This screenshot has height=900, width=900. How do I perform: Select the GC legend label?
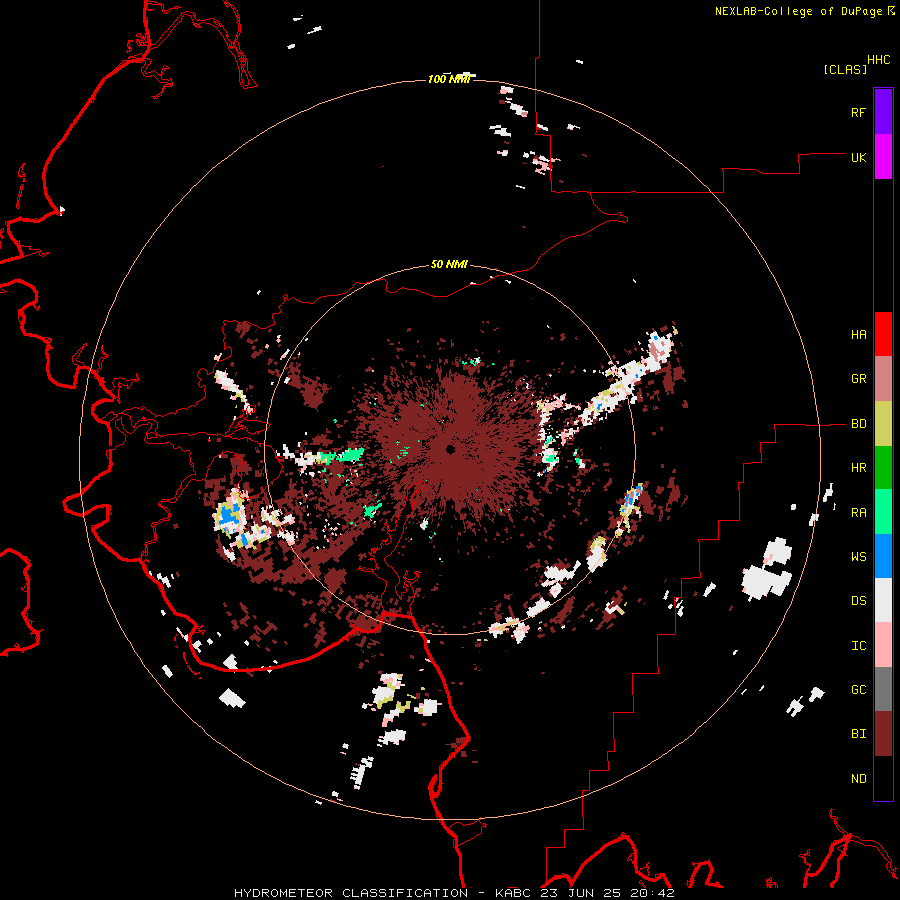point(859,690)
